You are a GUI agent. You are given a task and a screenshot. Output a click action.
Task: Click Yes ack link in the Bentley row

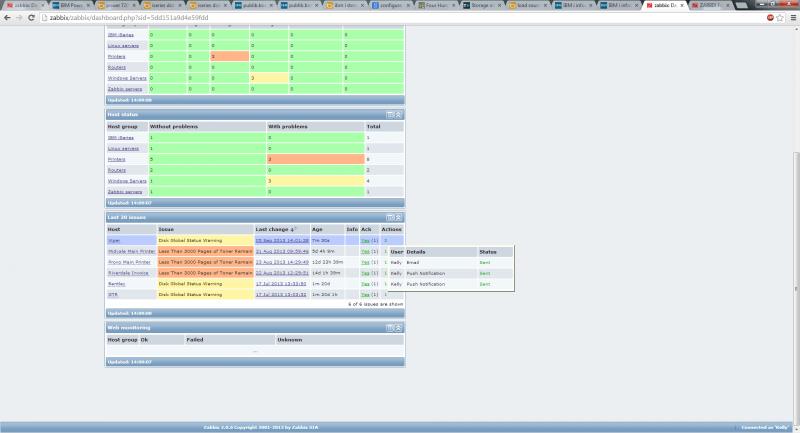[365, 284]
